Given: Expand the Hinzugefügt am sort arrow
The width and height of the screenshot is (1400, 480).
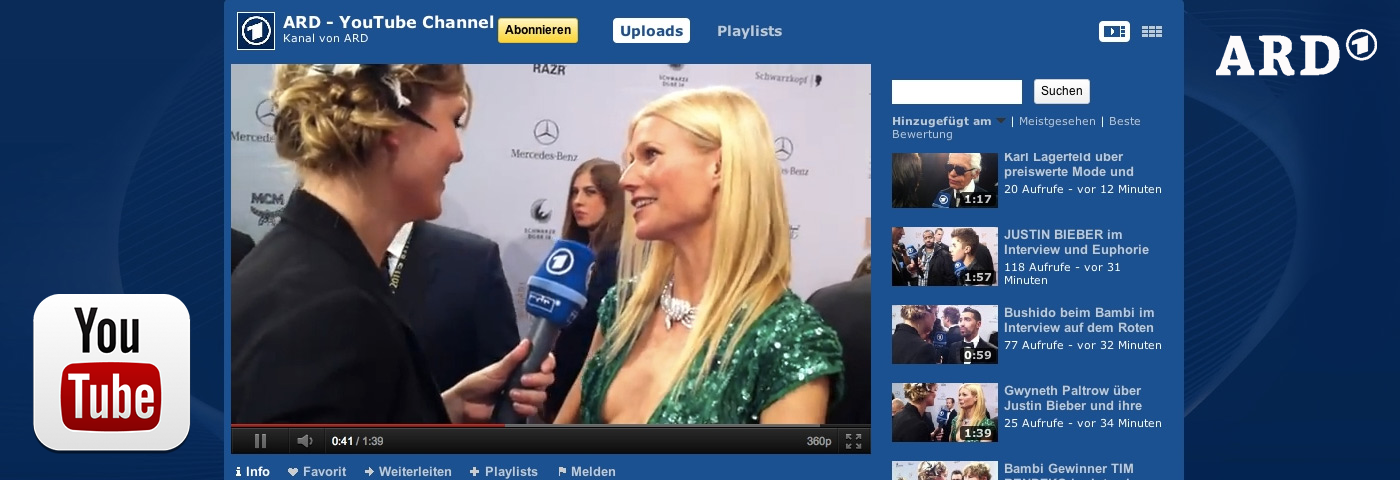Looking at the screenshot, I should coord(1001,121).
